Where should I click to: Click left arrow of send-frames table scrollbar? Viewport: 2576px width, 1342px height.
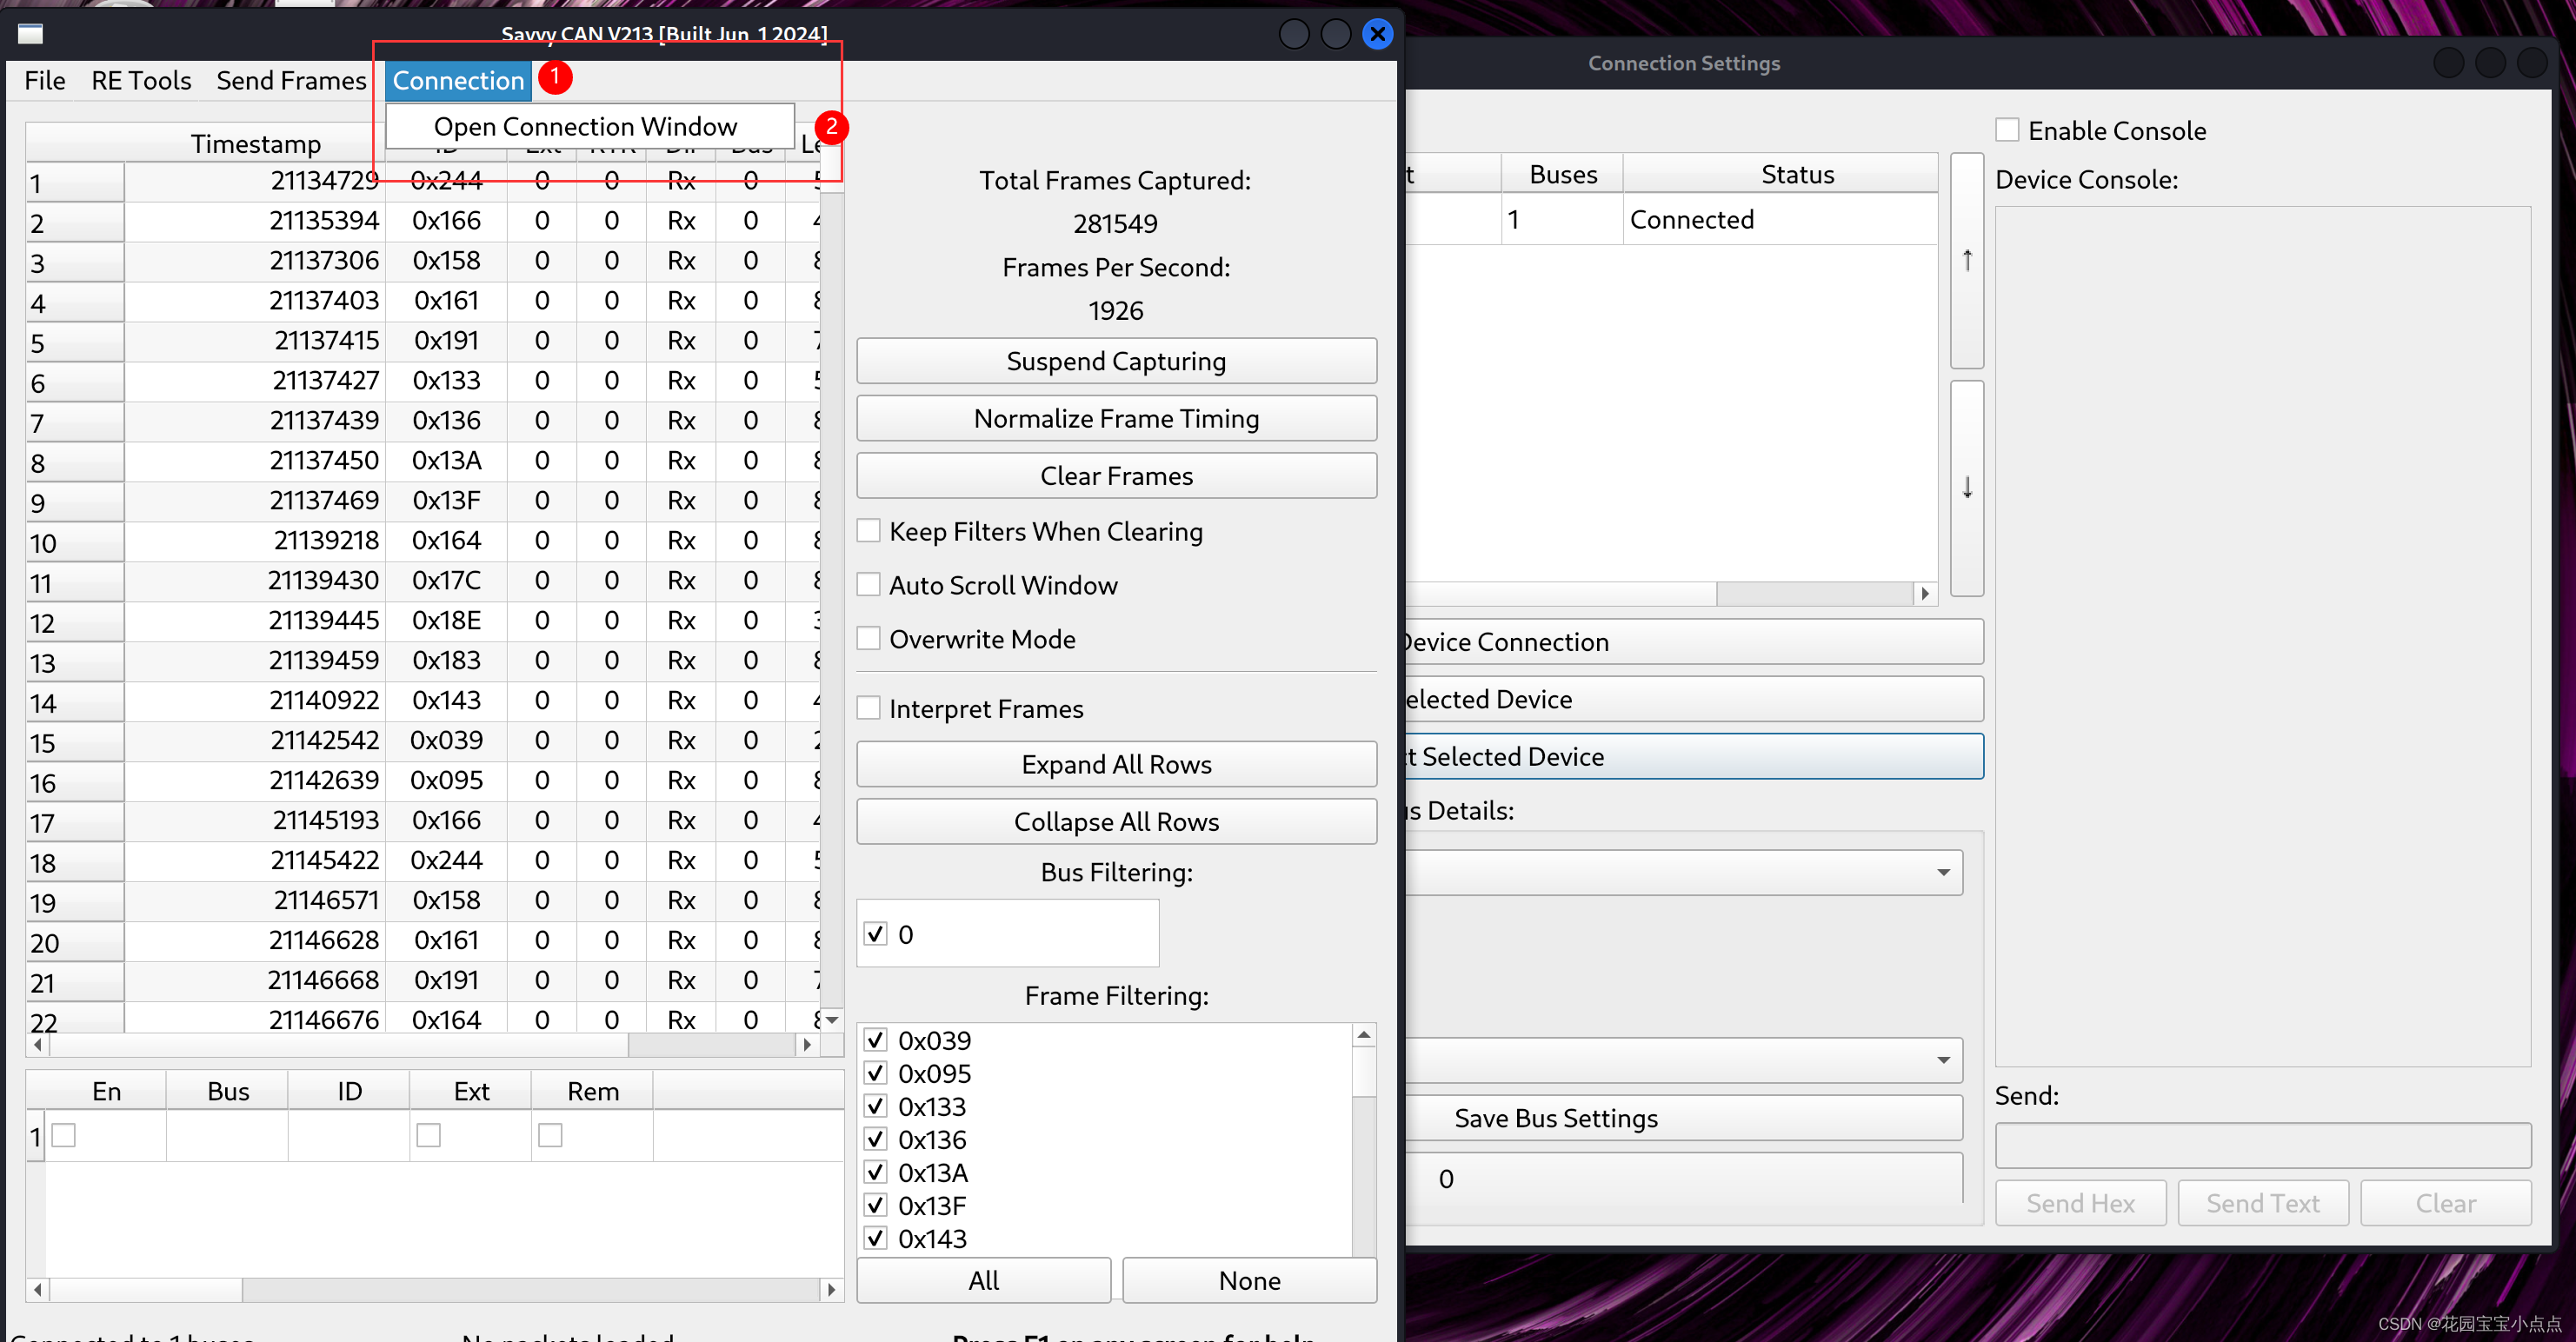click(38, 1290)
